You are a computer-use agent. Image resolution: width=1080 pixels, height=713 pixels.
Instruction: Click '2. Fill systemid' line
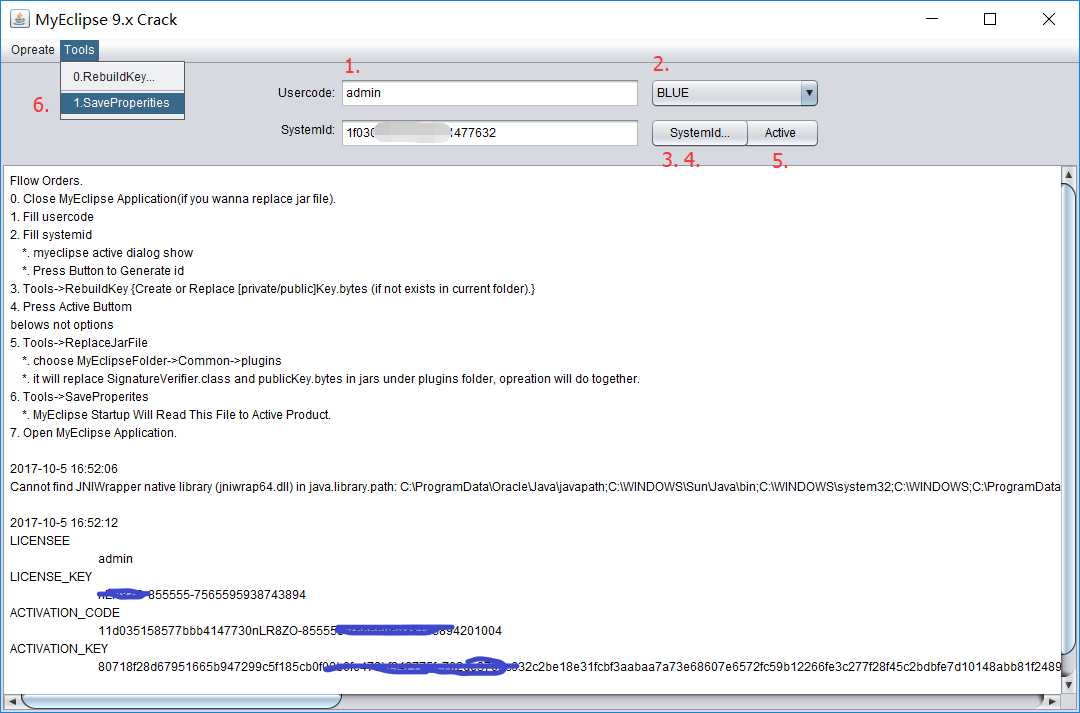click(51, 234)
